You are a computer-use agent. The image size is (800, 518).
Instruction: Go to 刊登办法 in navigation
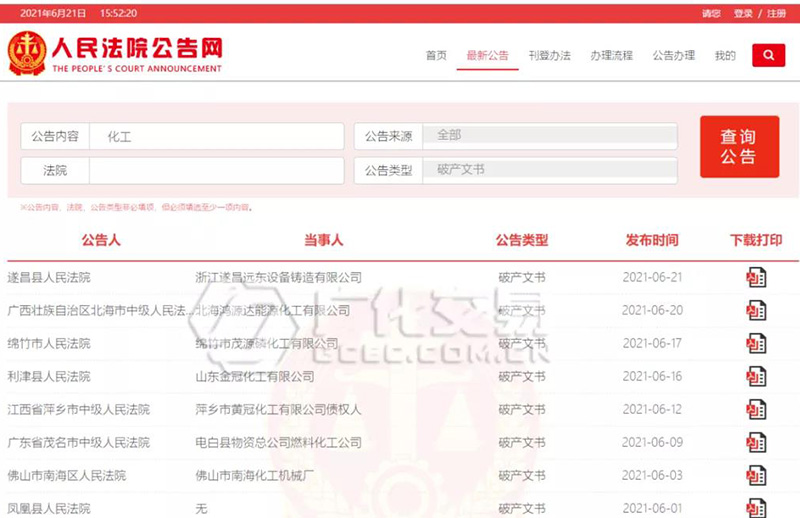click(549, 56)
